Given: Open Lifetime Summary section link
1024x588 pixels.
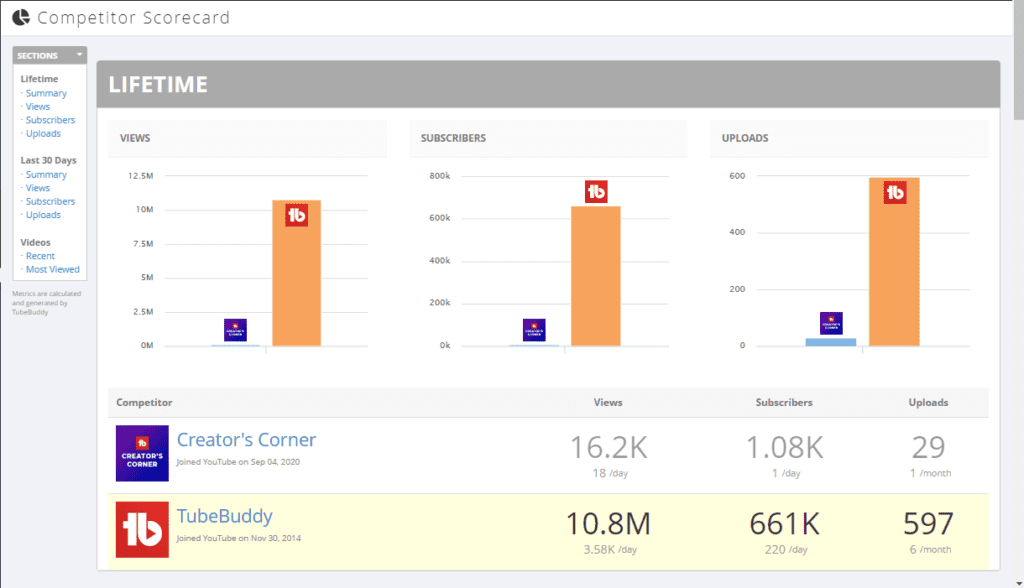Looking at the screenshot, I should tap(46, 93).
